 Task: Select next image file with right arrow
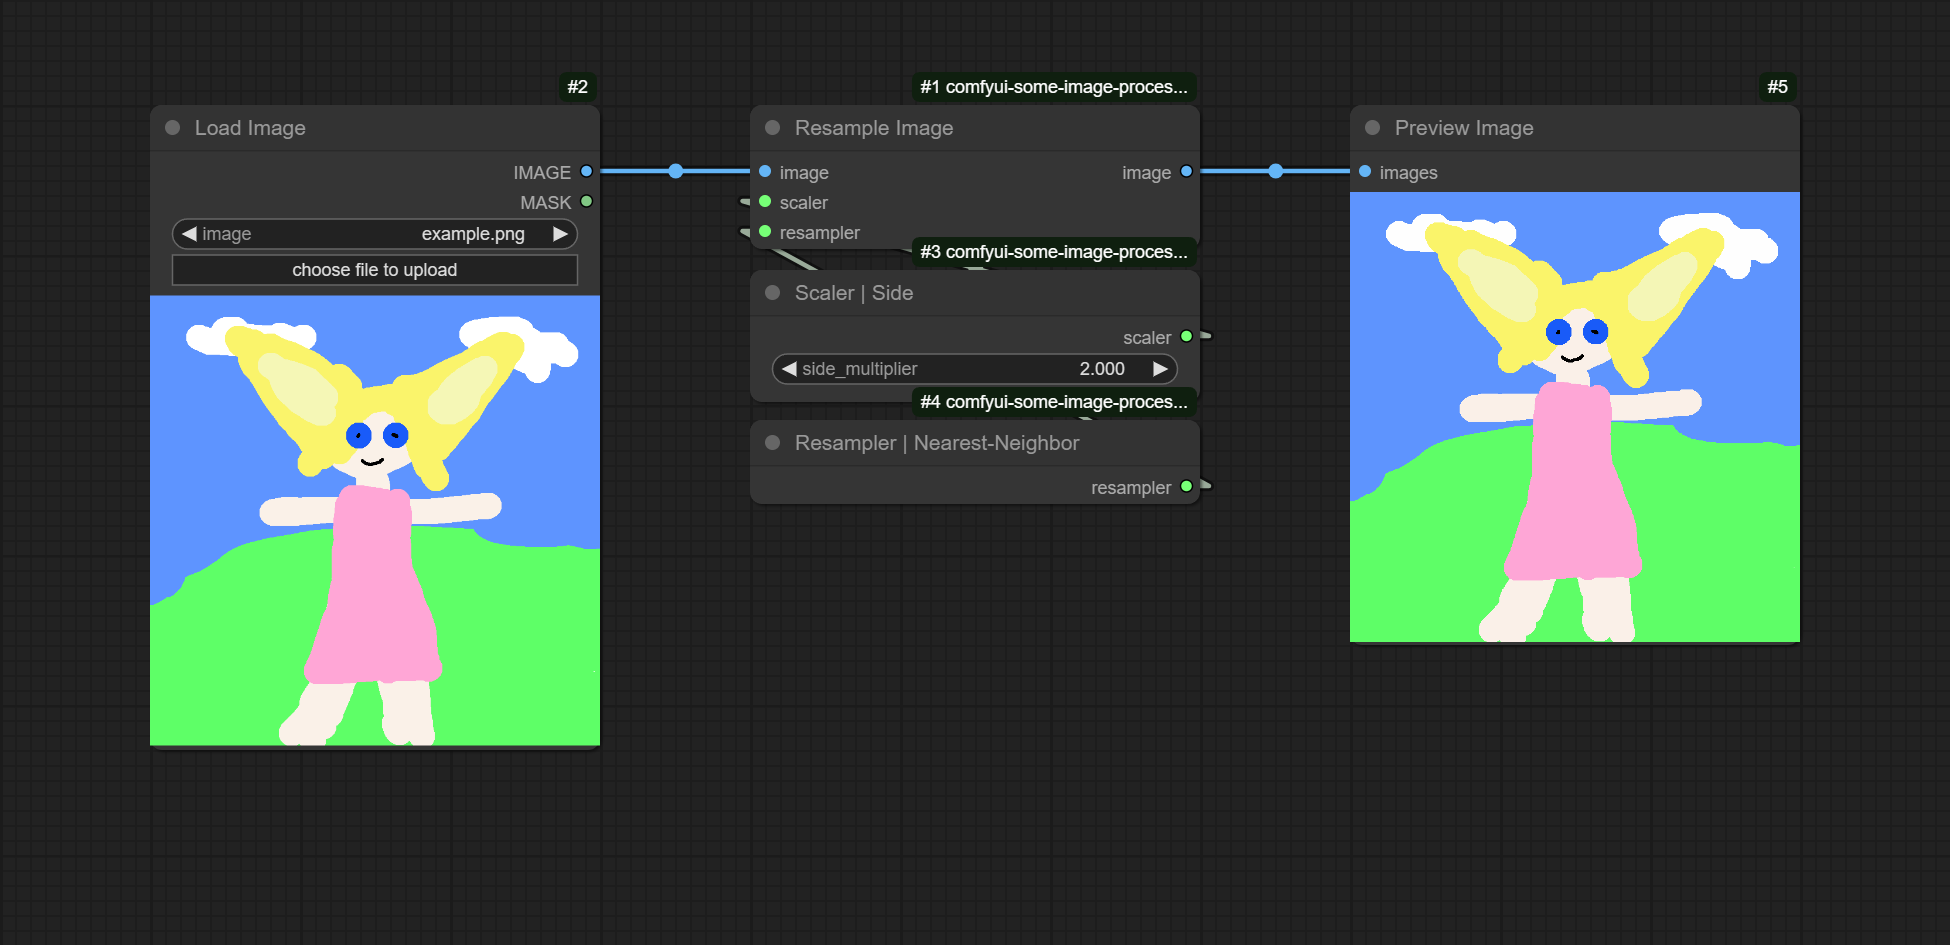click(560, 234)
